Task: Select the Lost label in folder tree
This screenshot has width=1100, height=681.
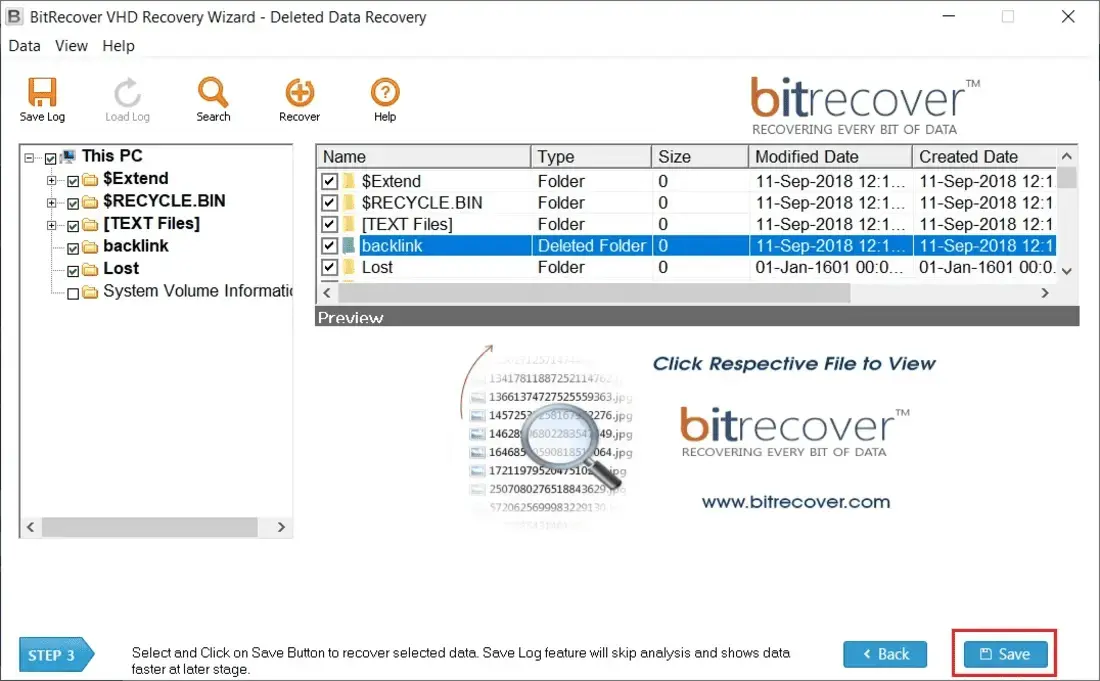Action: coord(121,269)
